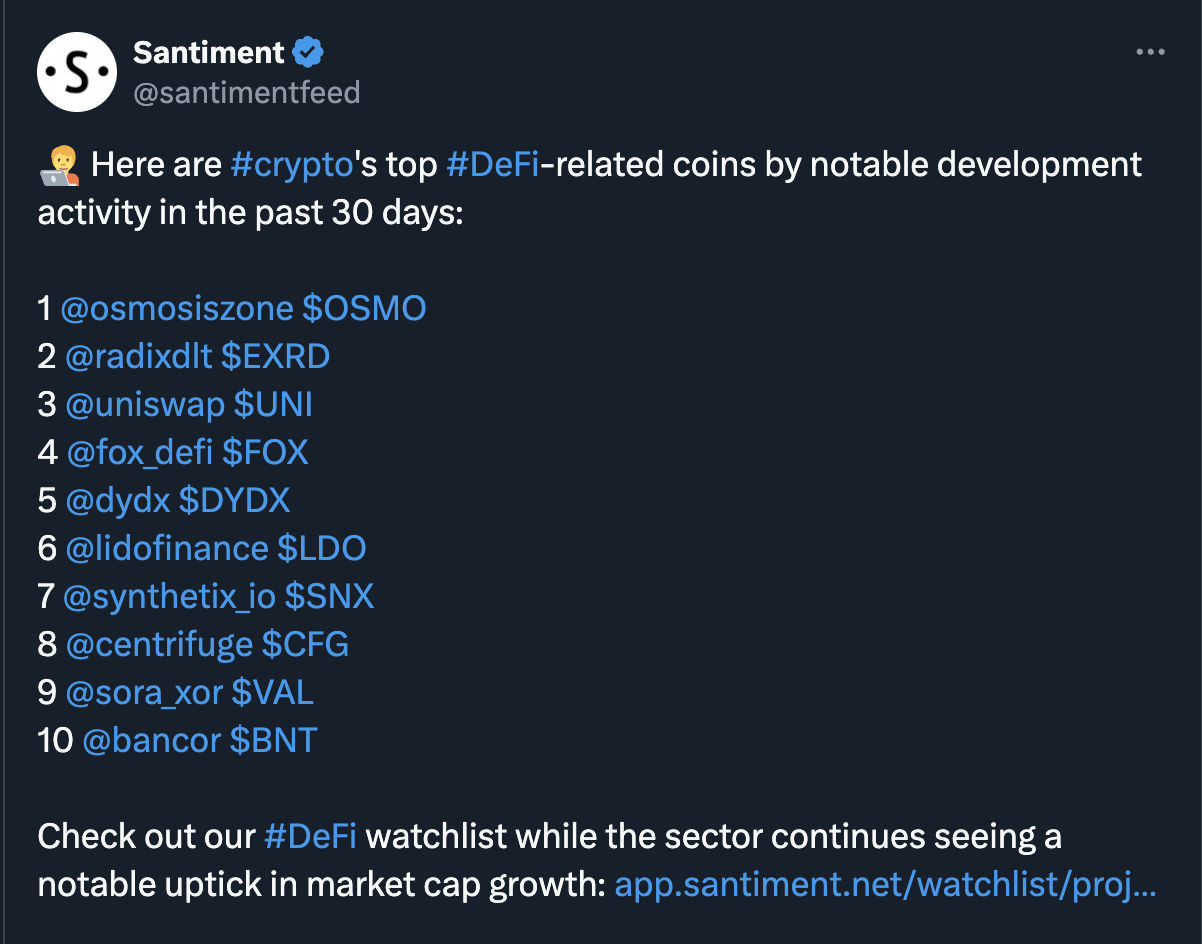Click the $VAL cashtag
Viewport: 1202px width, 944px height.
point(272,693)
